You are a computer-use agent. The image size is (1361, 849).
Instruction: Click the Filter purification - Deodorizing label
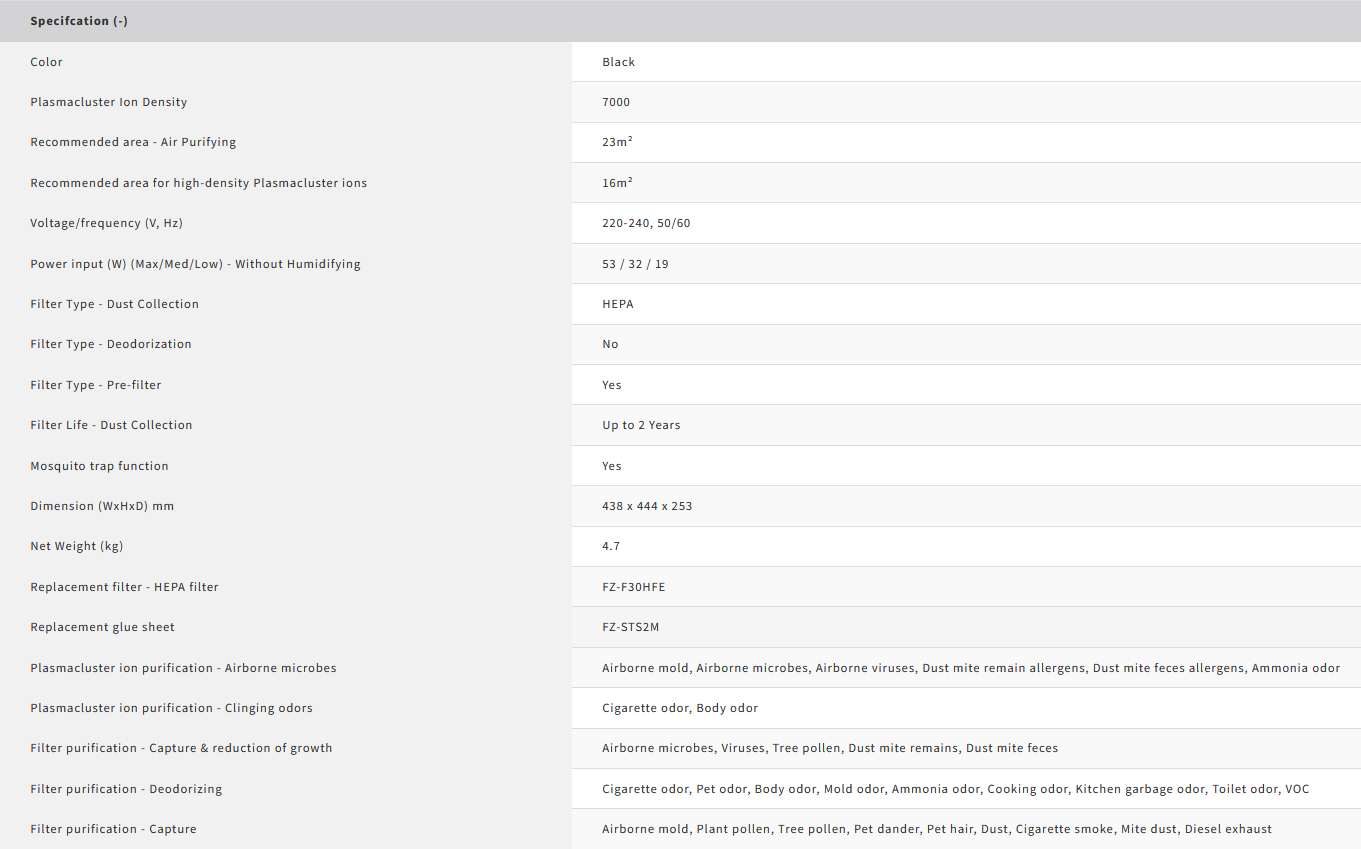126,789
